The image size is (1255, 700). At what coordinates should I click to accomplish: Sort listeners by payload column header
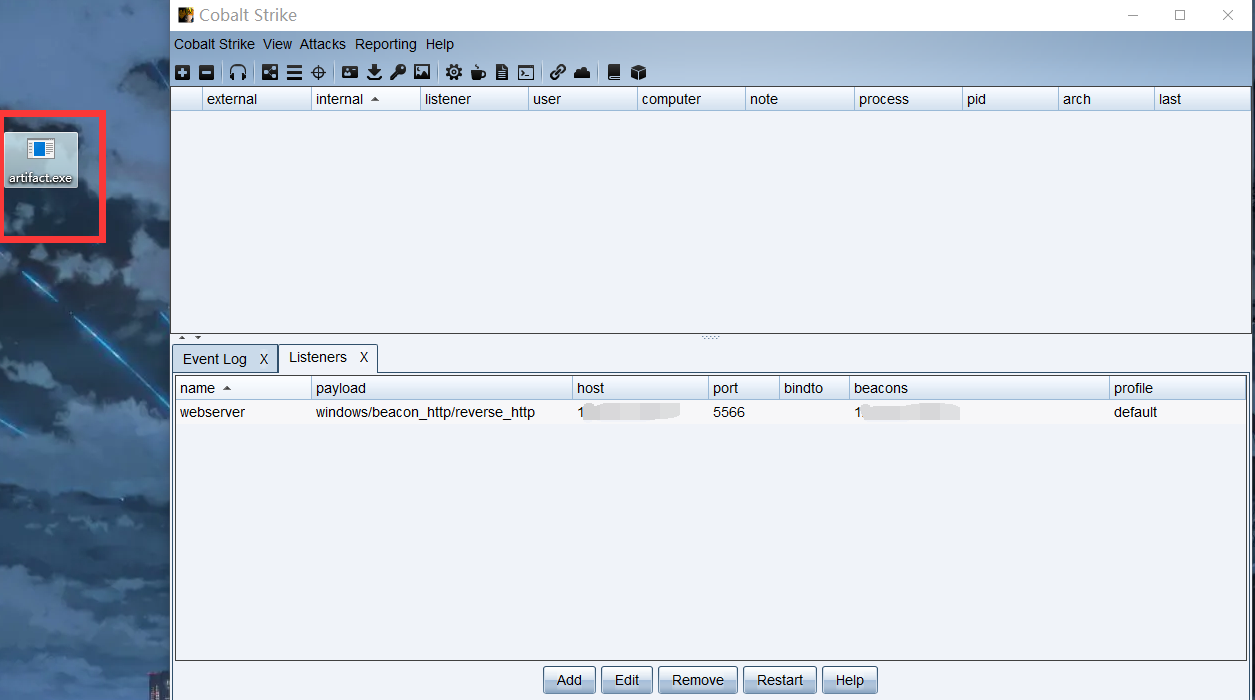click(442, 388)
